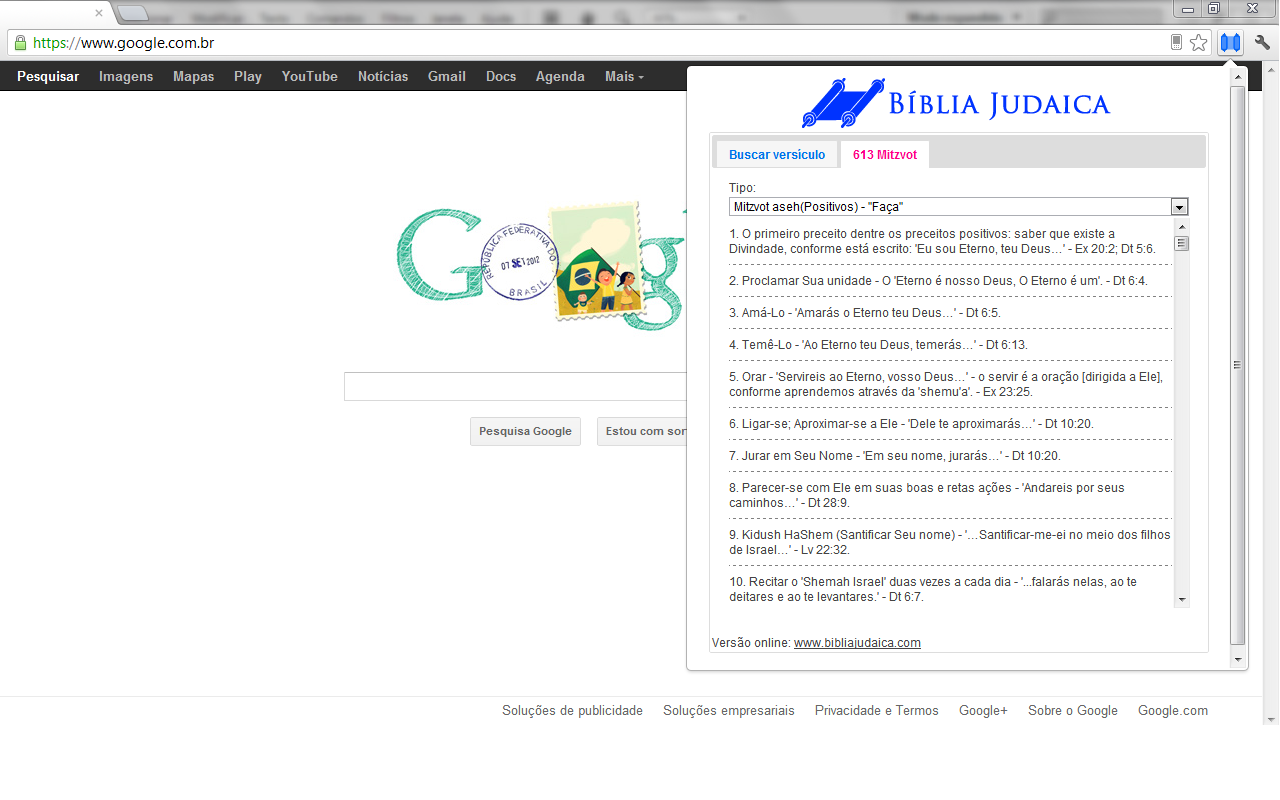This screenshot has height=800, width=1280.
Task: Open Docs from the Google bar
Action: (501, 76)
